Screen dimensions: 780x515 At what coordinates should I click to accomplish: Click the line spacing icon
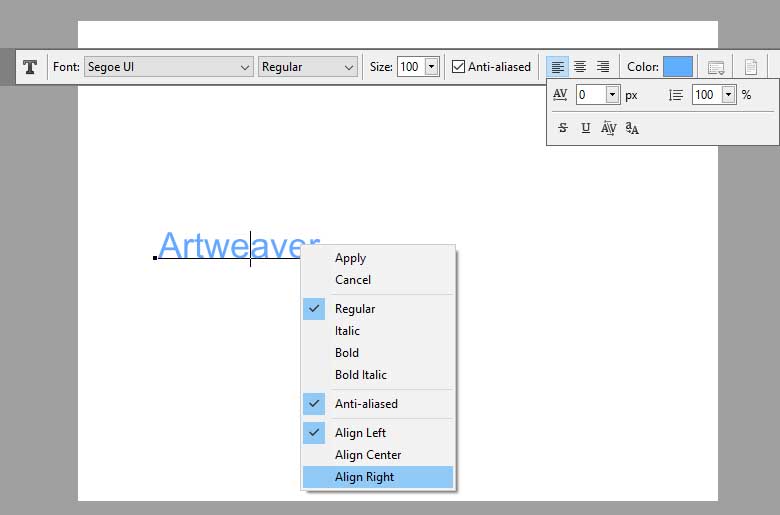(x=676, y=95)
